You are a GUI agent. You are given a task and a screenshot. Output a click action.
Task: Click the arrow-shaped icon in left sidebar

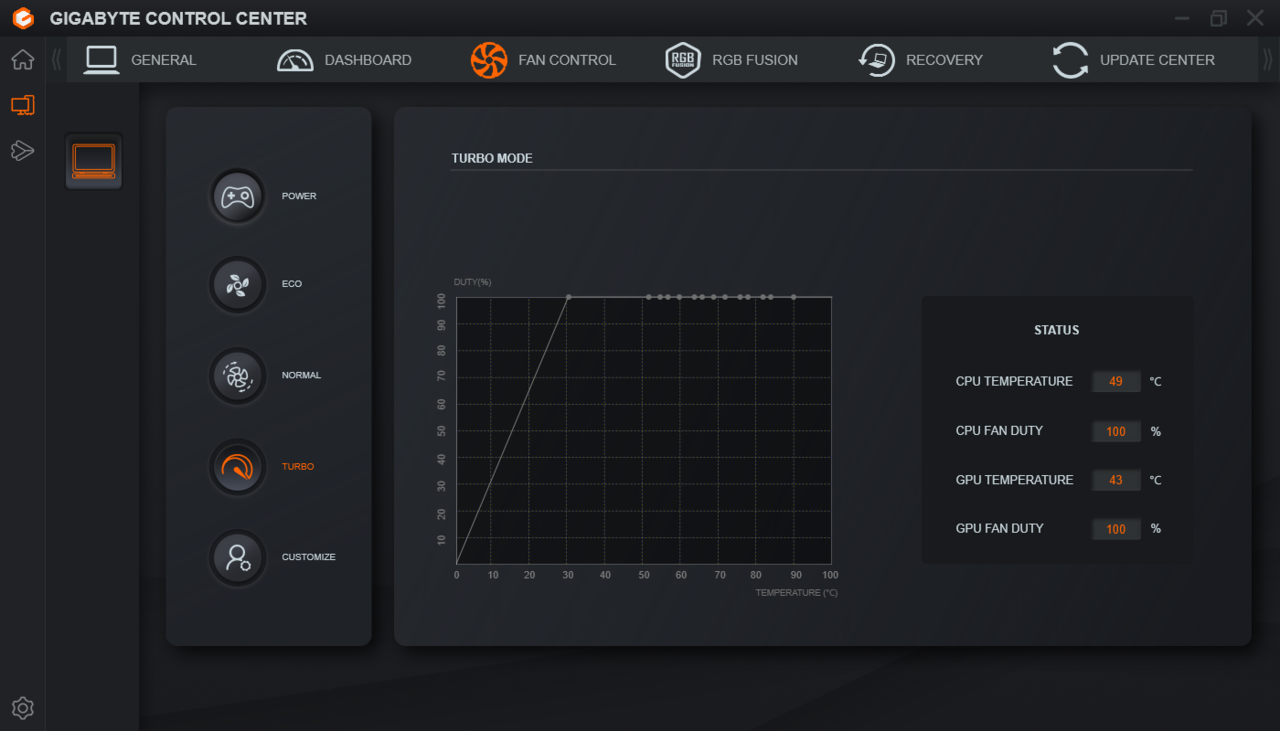[x=22, y=151]
